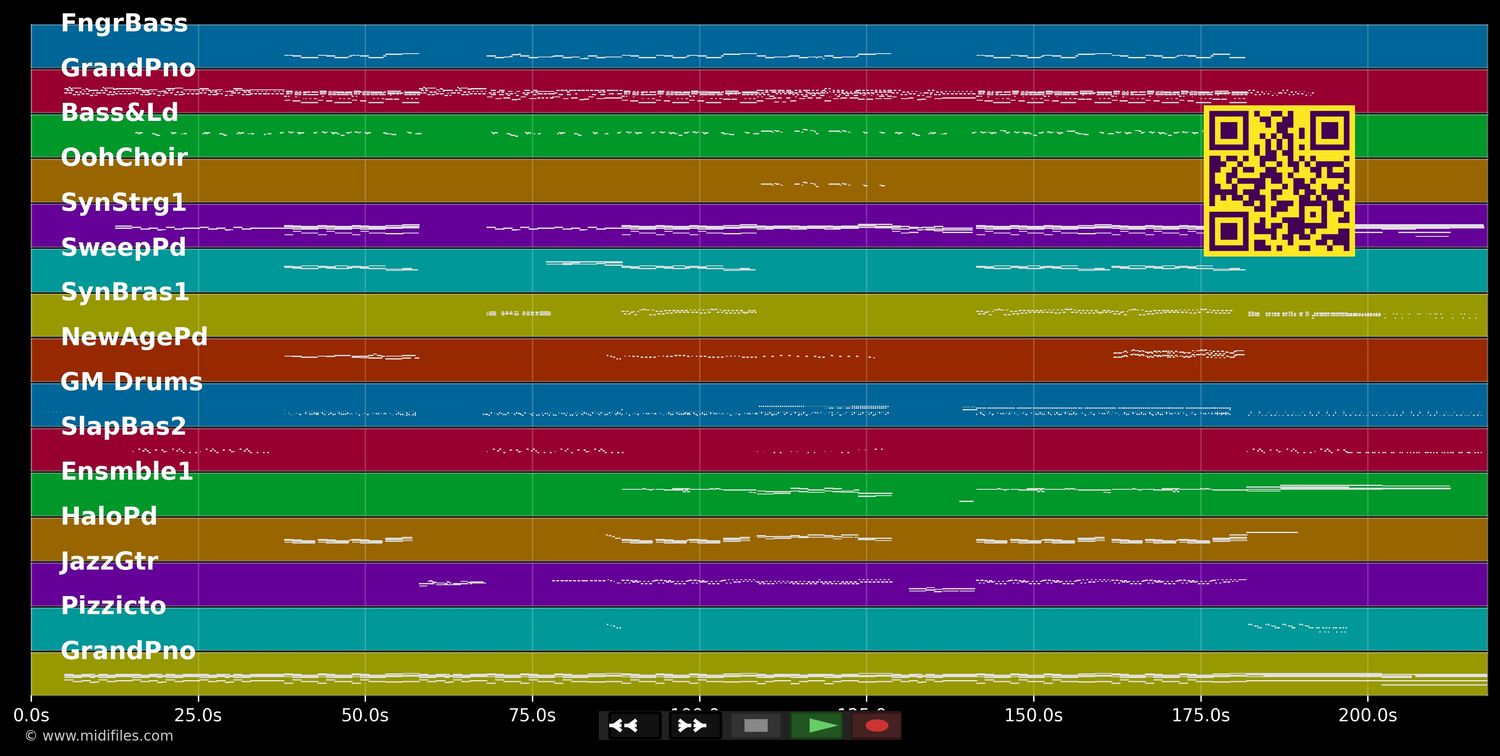Click the SynStrg1 track label
Image resolution: width=1500 pixels, height=756 pixels.
[x=124, y=203]
